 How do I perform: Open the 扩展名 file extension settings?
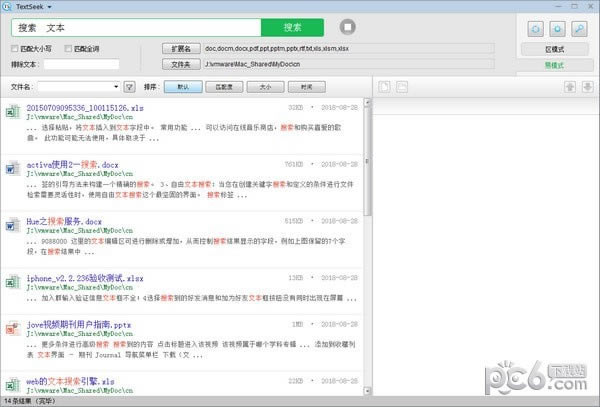tap(180, 47)
